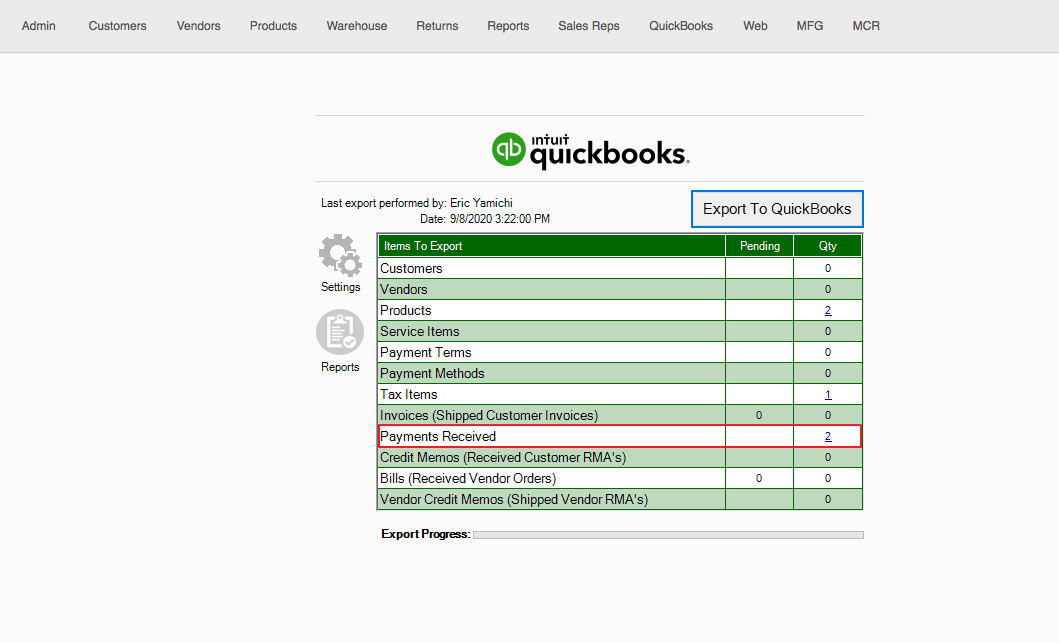1059x643 pixels.
Task: Open the Returns menu
Action: tap(437, 26)
